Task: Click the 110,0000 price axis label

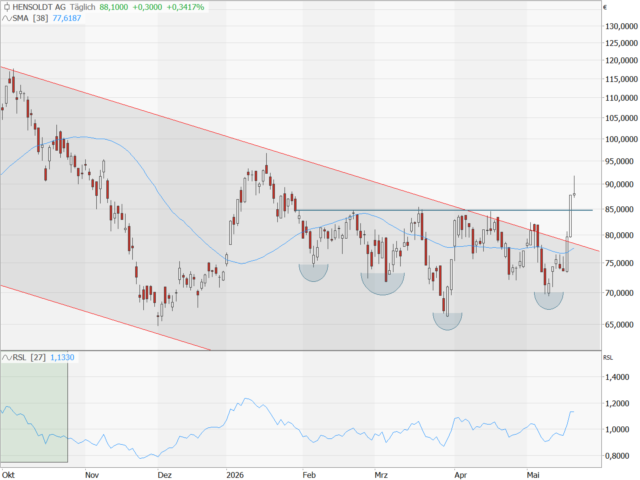Action: [621, 98]
